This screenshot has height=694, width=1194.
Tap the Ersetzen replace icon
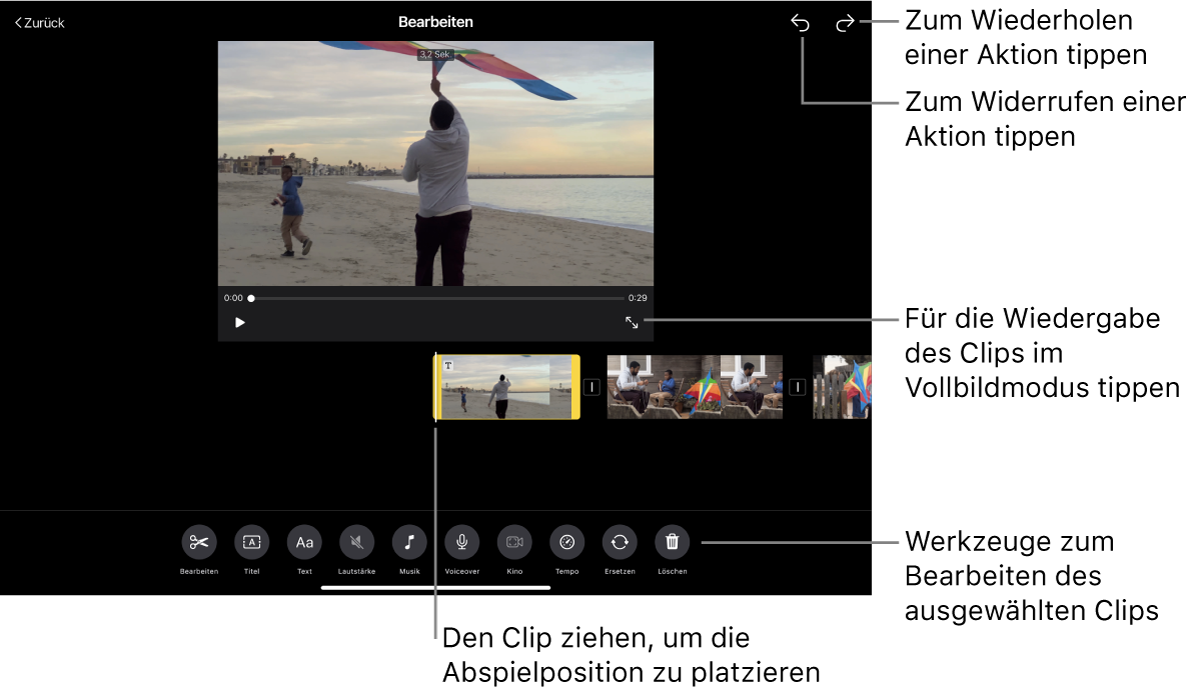pos(620,542)
